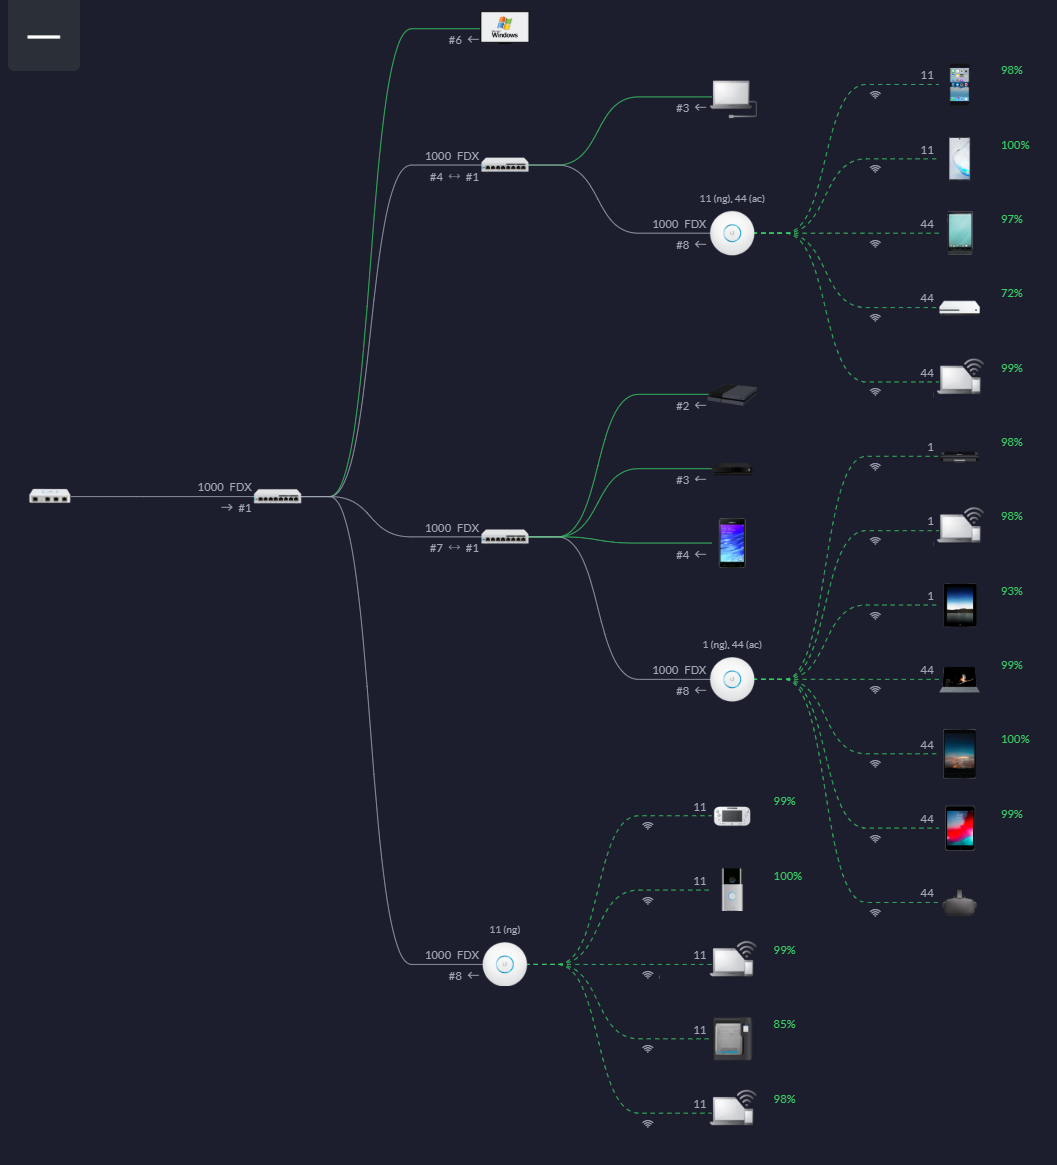
Task: Click the white Xbox console with 72% signal
Action: [959, 308]
